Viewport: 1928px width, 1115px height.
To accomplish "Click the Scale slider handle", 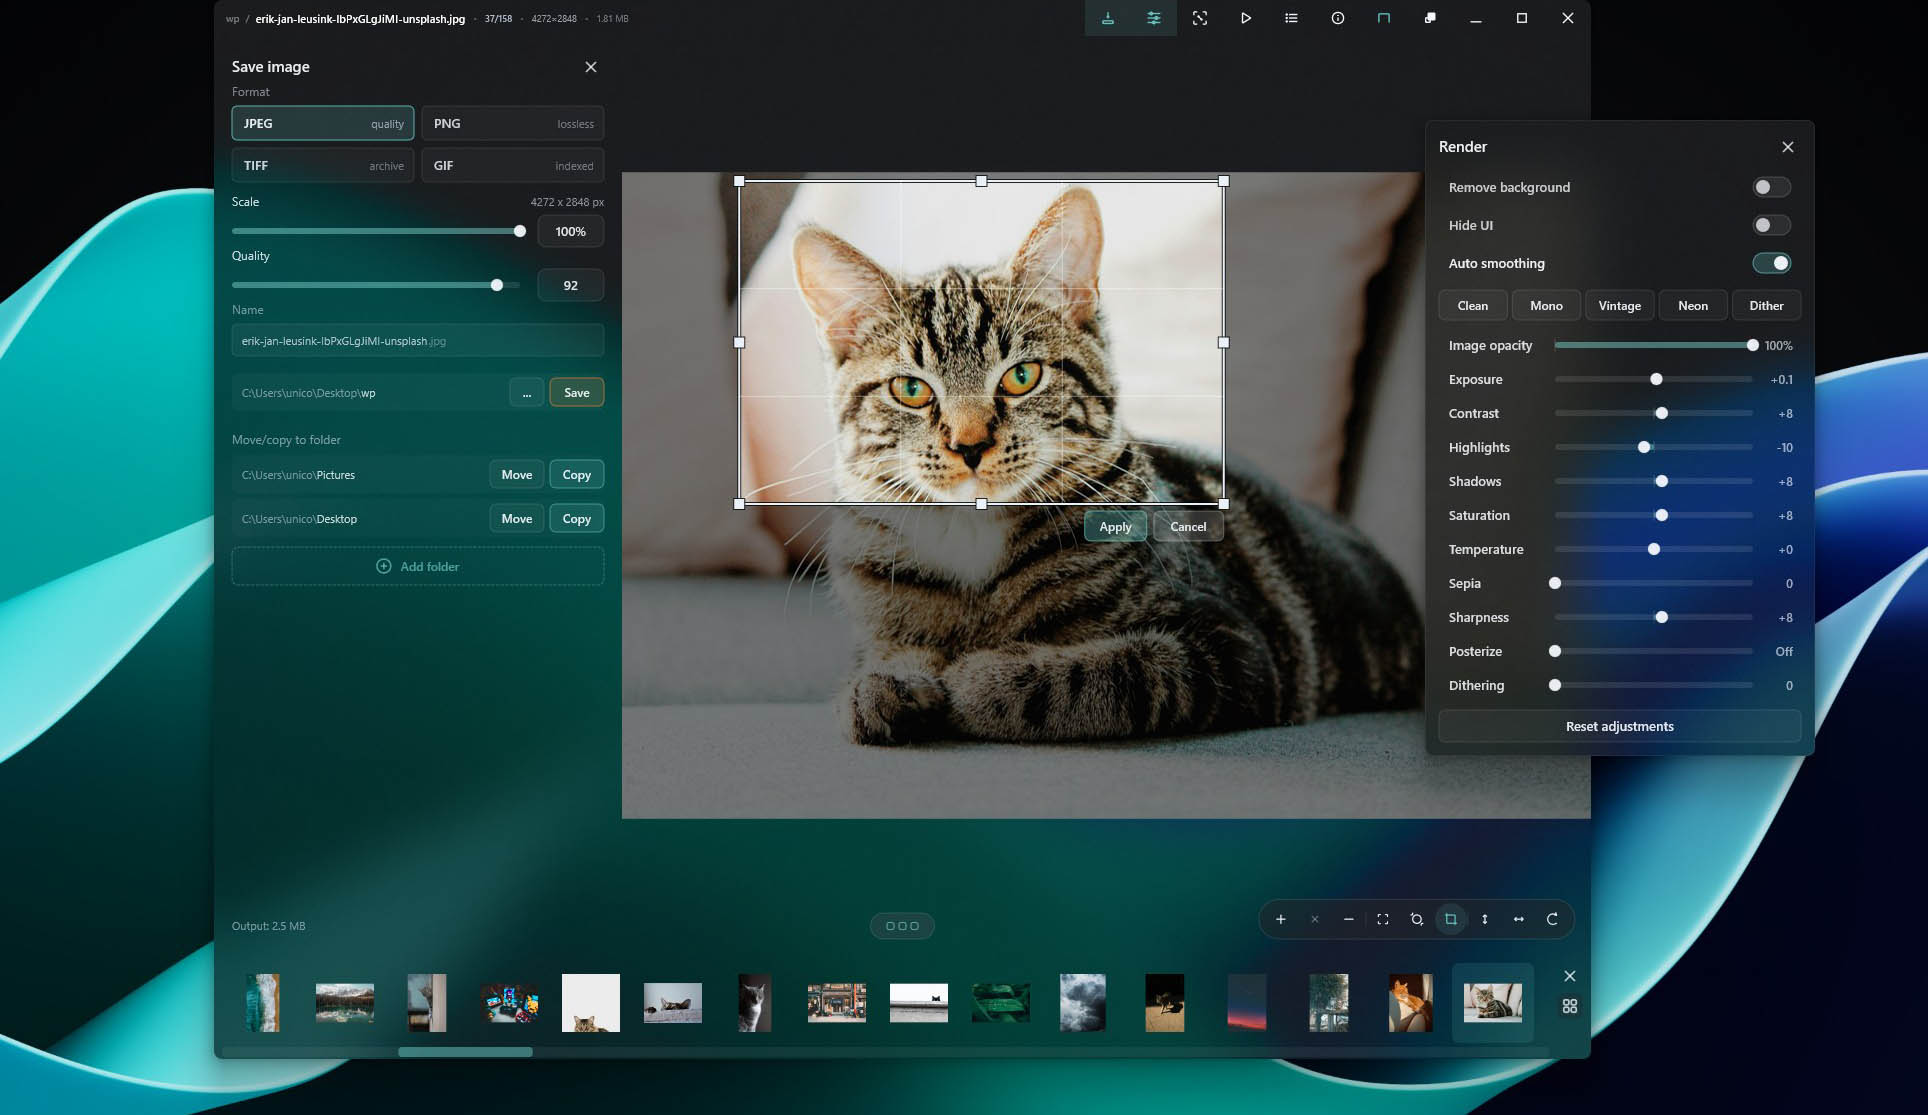I will 520,231.
